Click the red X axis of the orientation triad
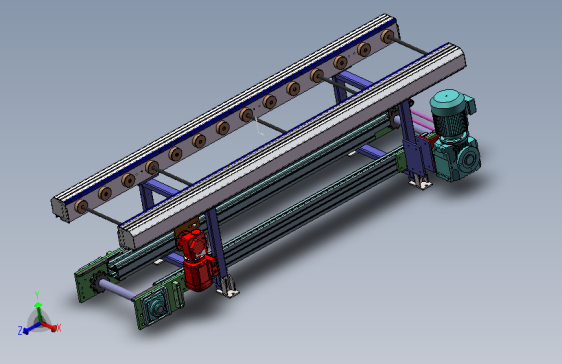Image resolution: width=562 pixels, height=364 pixels. (51, 326)
